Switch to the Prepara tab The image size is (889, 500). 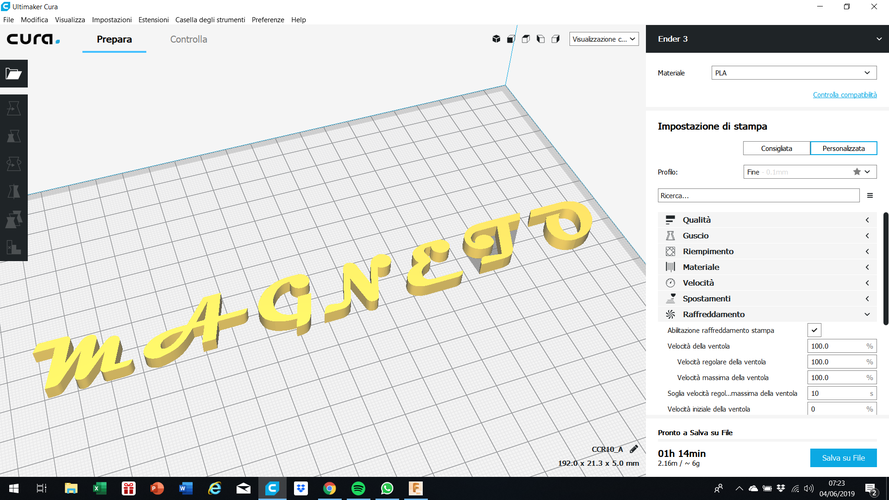click(114, 39)
